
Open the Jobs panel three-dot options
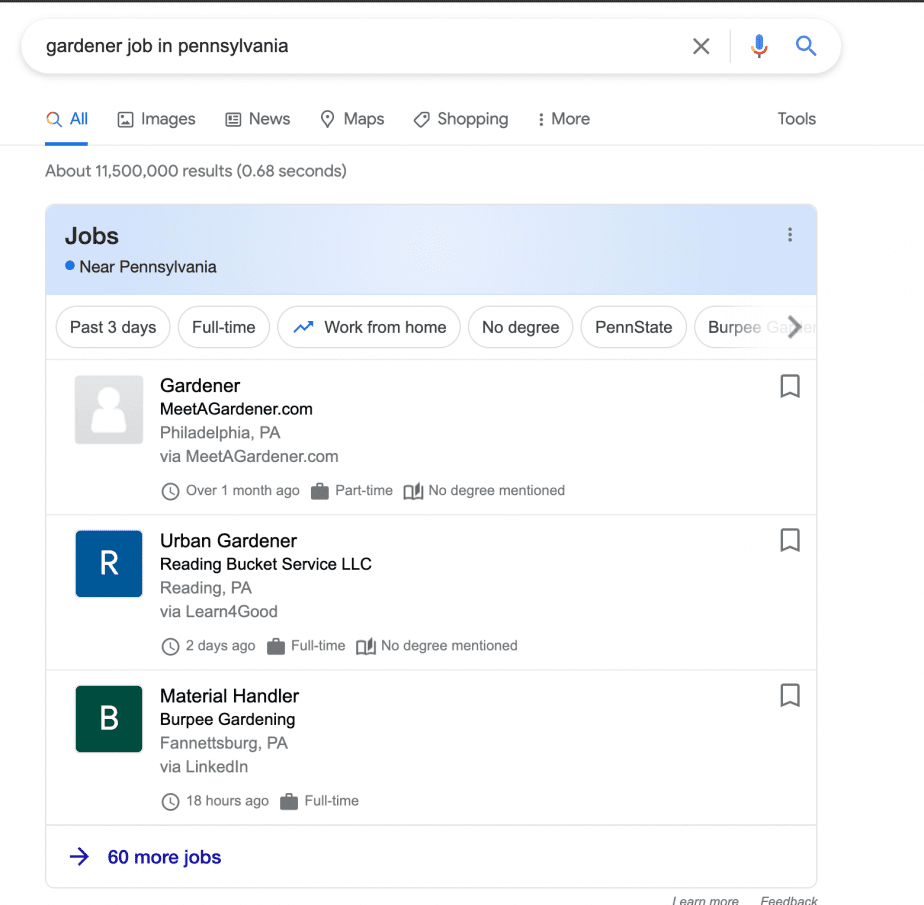[x=790, y=235]
